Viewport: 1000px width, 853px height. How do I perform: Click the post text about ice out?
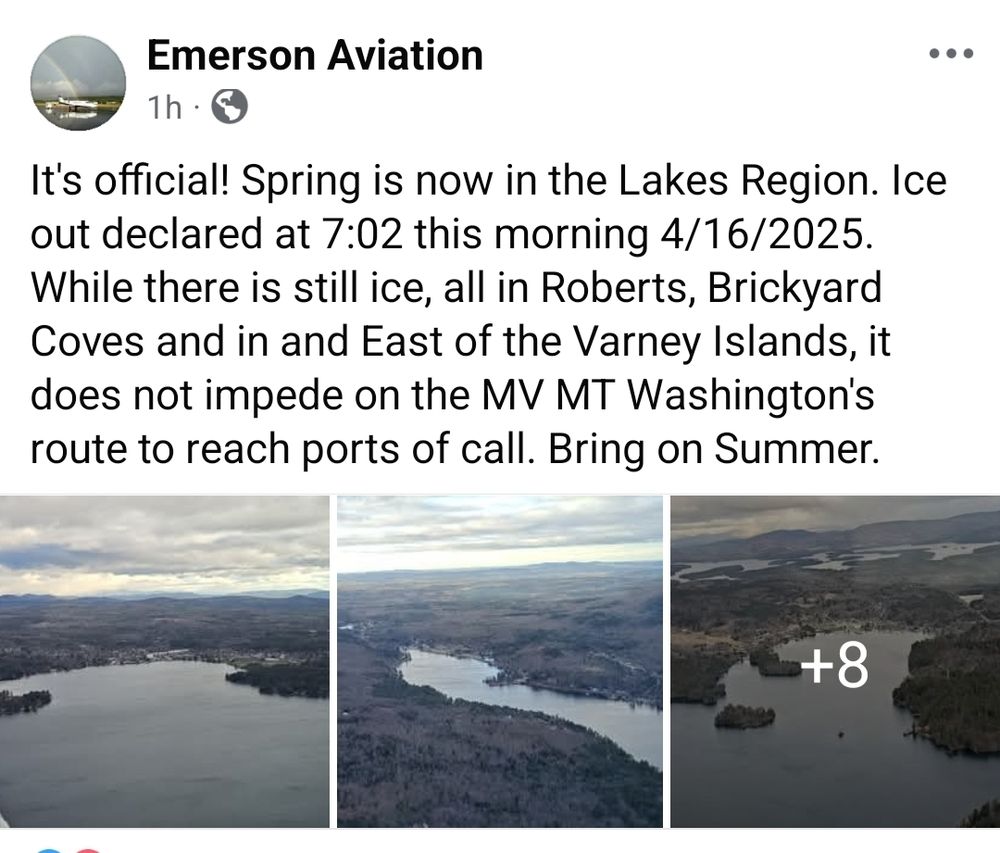click(x=489, y=314)
